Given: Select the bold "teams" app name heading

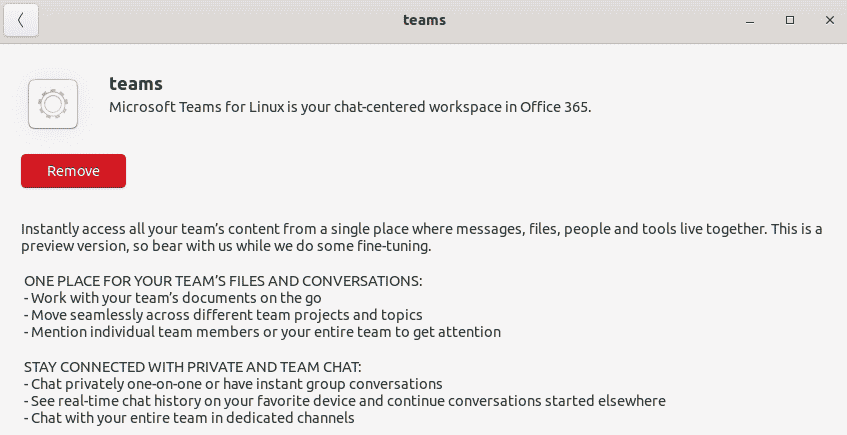Looking at the screenshot, I should (x=136, y=84).
